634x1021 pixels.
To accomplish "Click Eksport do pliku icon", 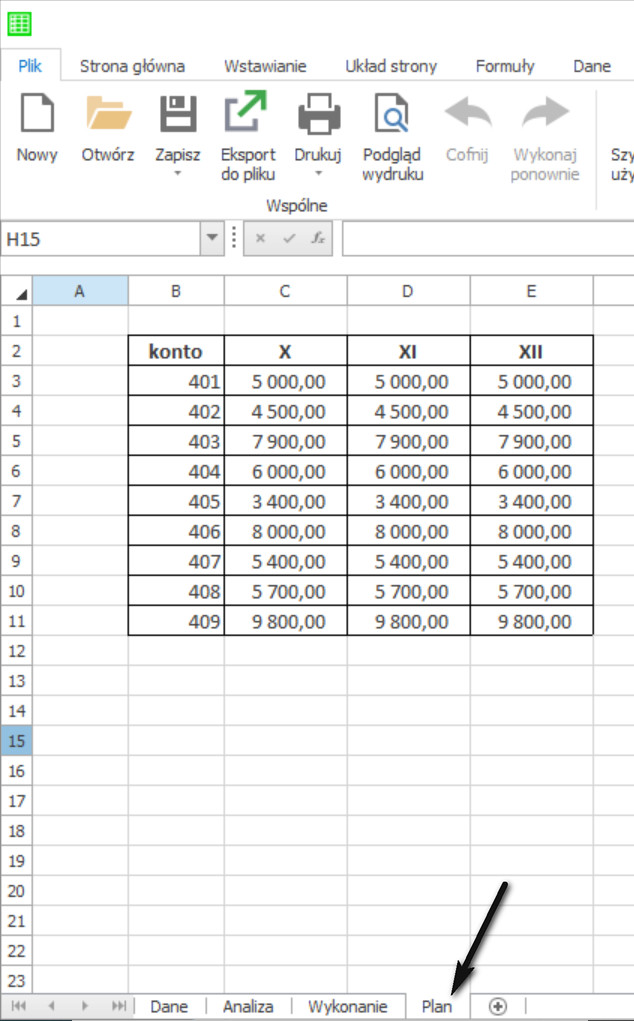I will (247, 114).
